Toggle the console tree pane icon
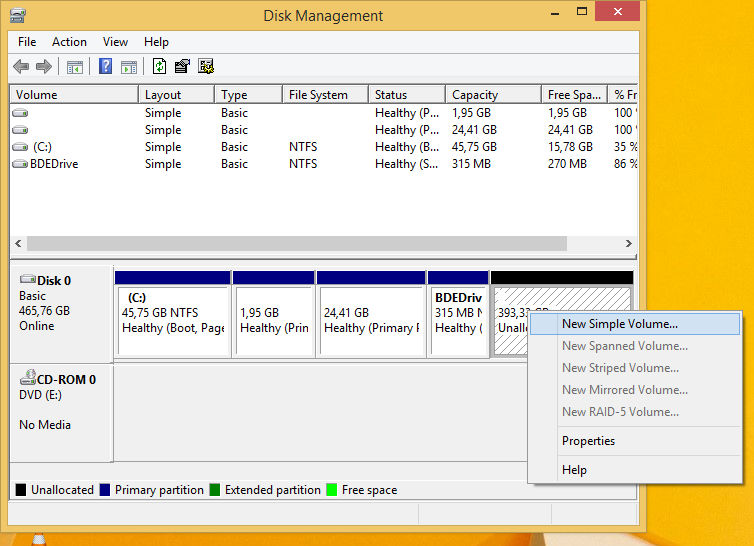Image resolution: width=754 pixels, height=546 pixels. [x=75, y=67]
